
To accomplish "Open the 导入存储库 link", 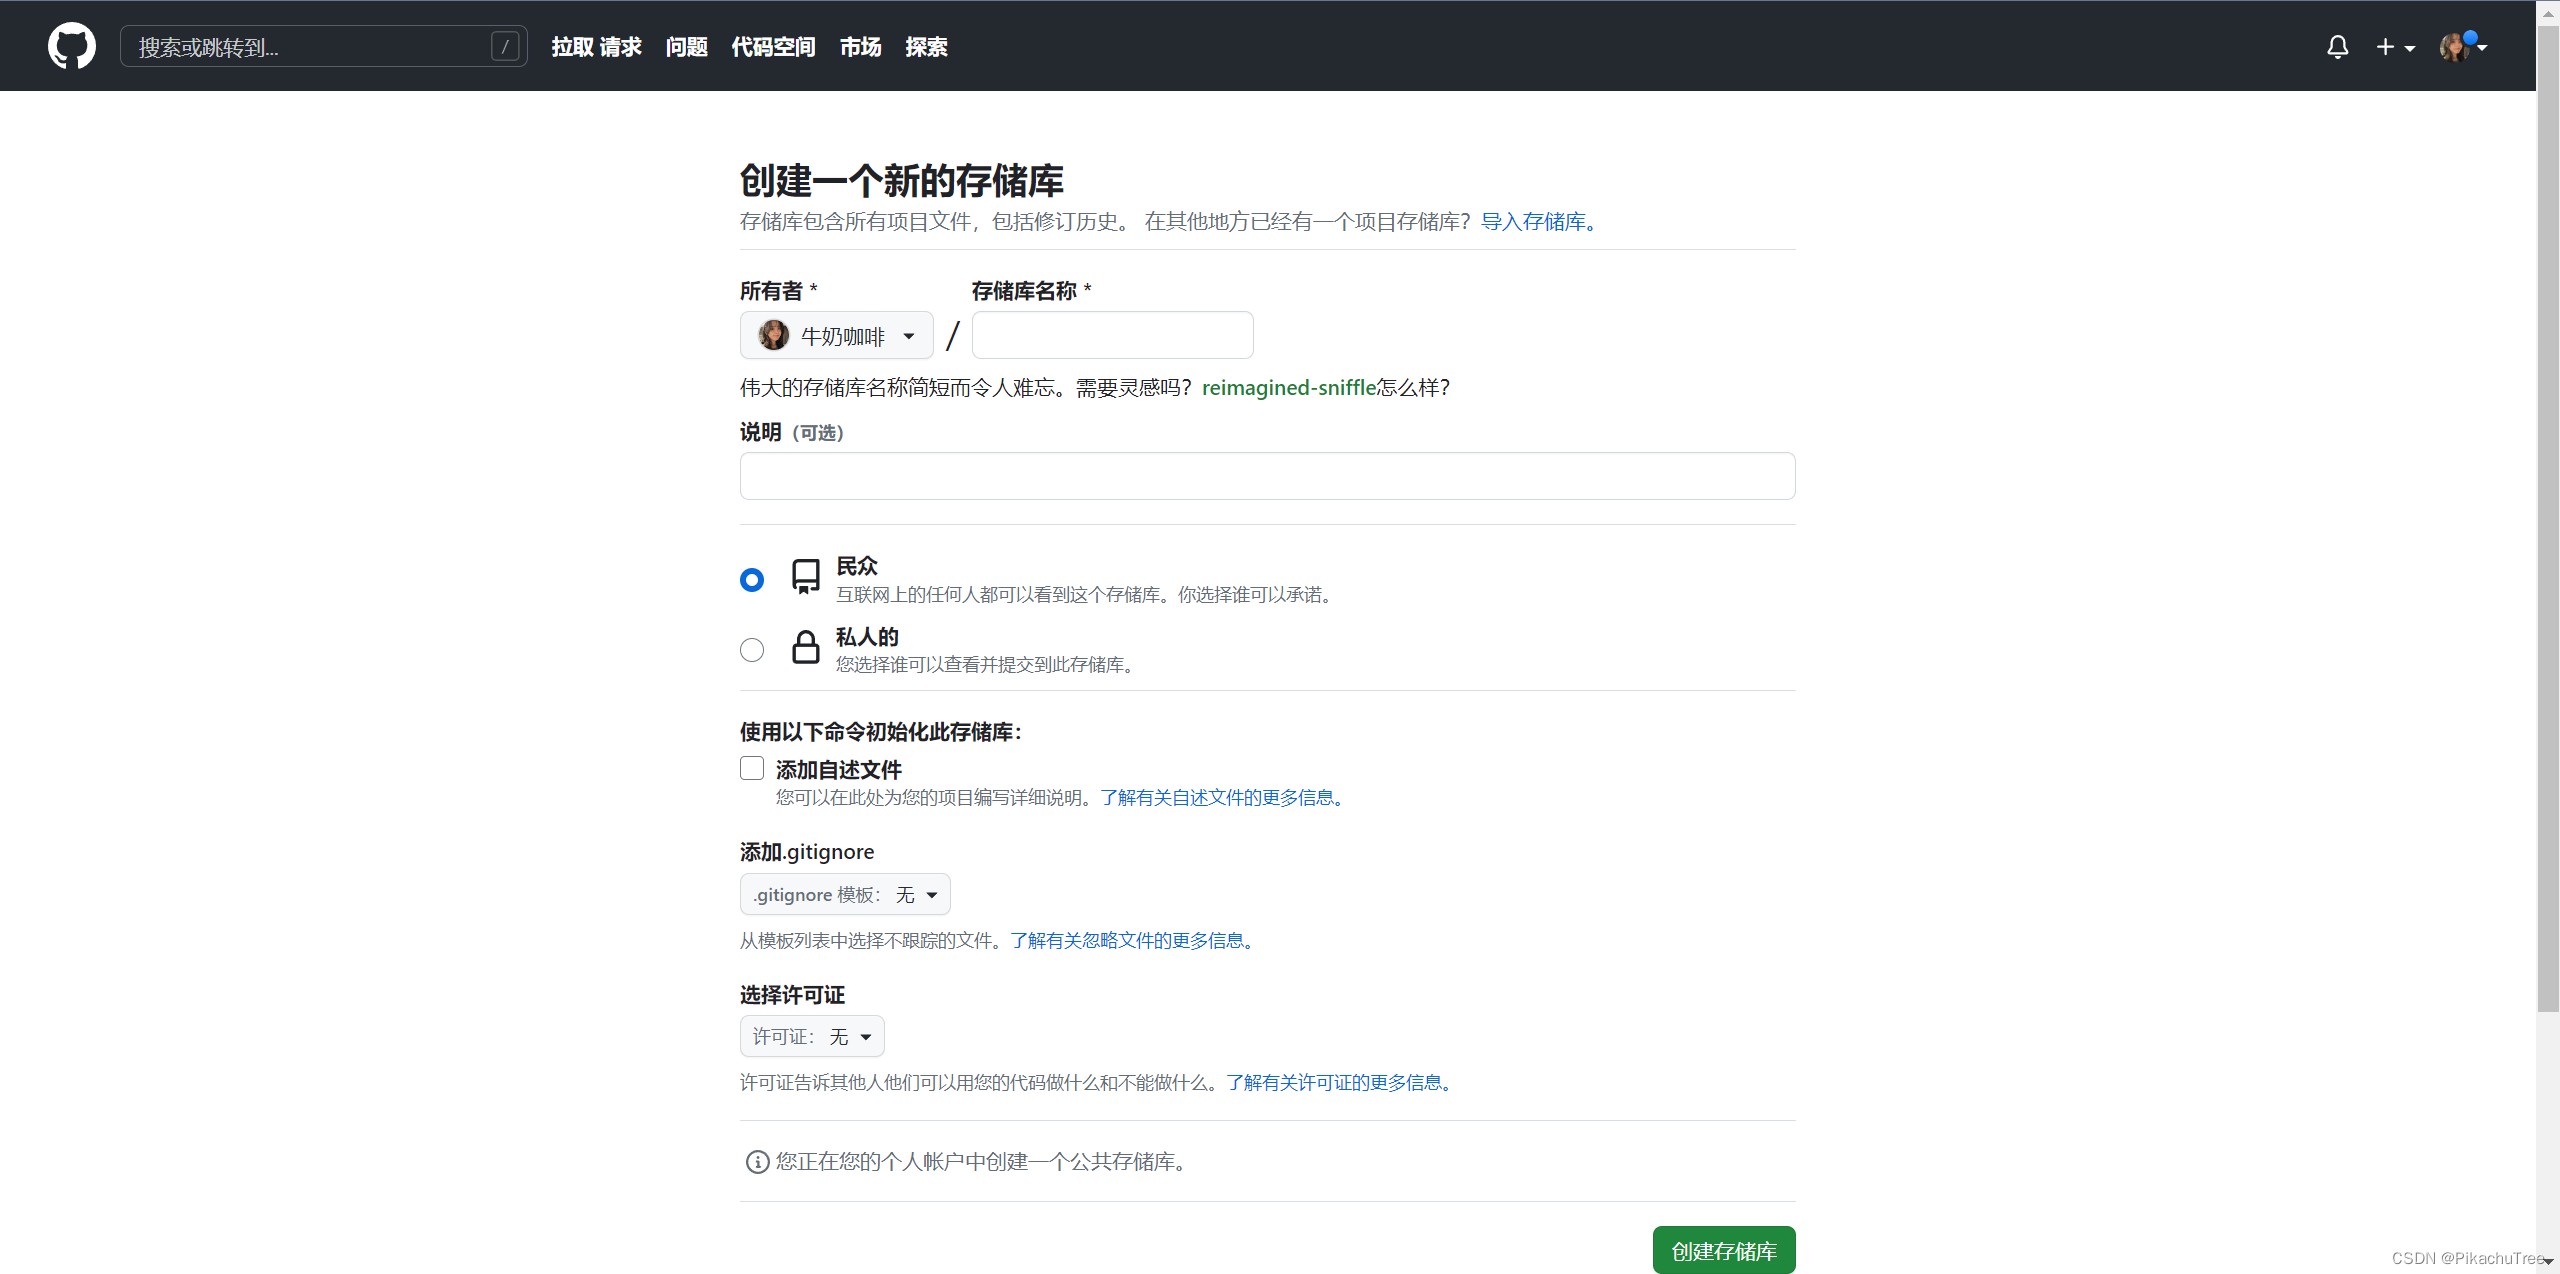I will coord(1532,221).
